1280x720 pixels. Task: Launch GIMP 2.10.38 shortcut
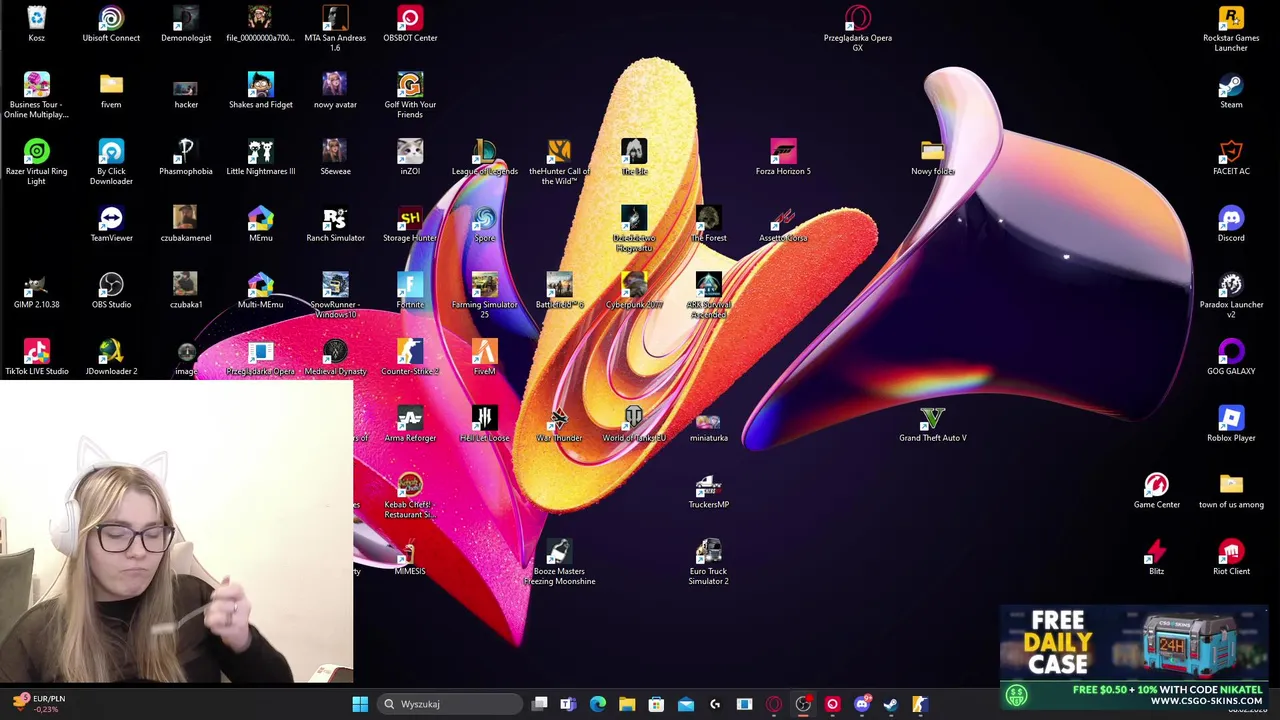coord(36,291)
